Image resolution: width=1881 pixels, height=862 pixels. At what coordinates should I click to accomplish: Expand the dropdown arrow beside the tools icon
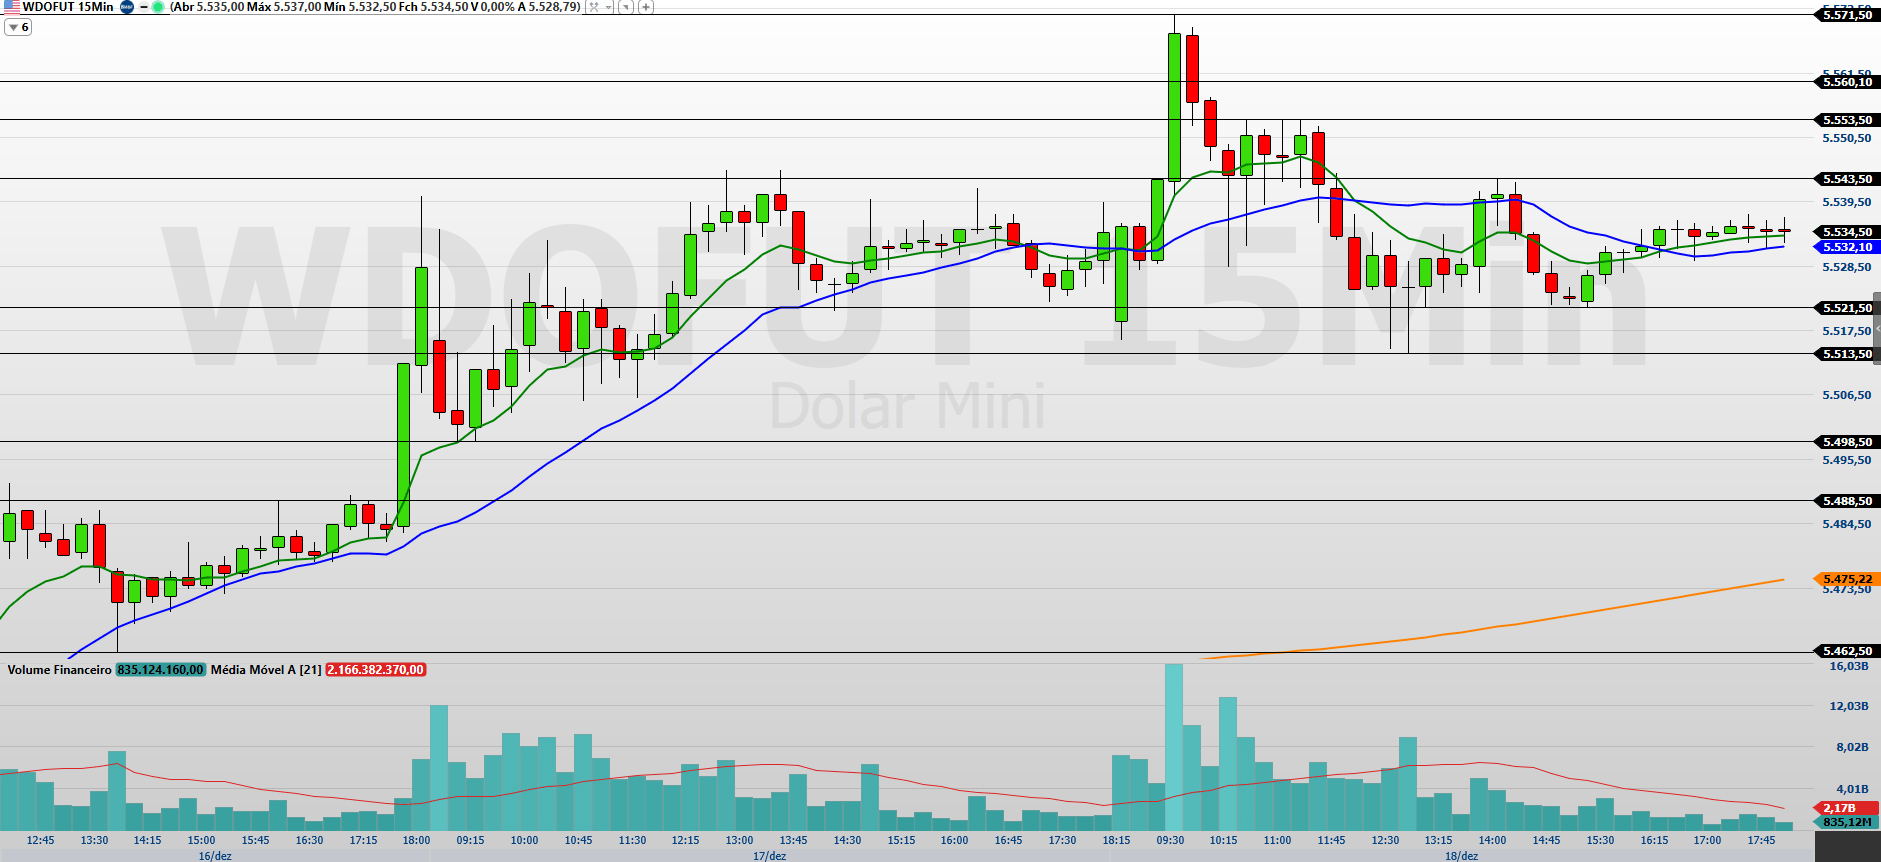(x=608, y=7)
